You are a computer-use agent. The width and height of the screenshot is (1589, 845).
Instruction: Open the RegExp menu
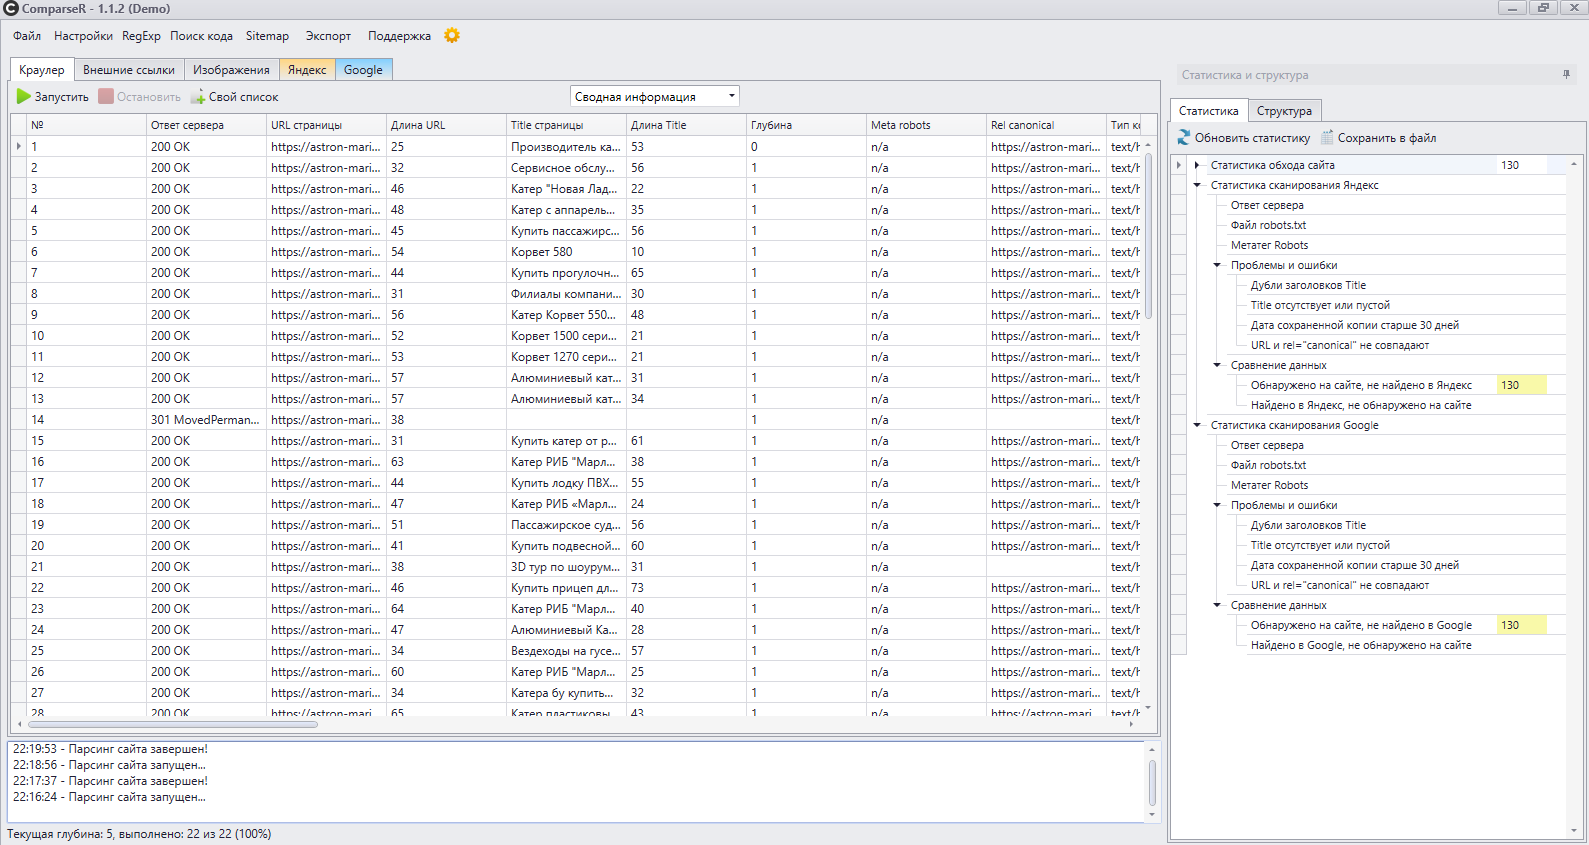click(x=141, y=36)
